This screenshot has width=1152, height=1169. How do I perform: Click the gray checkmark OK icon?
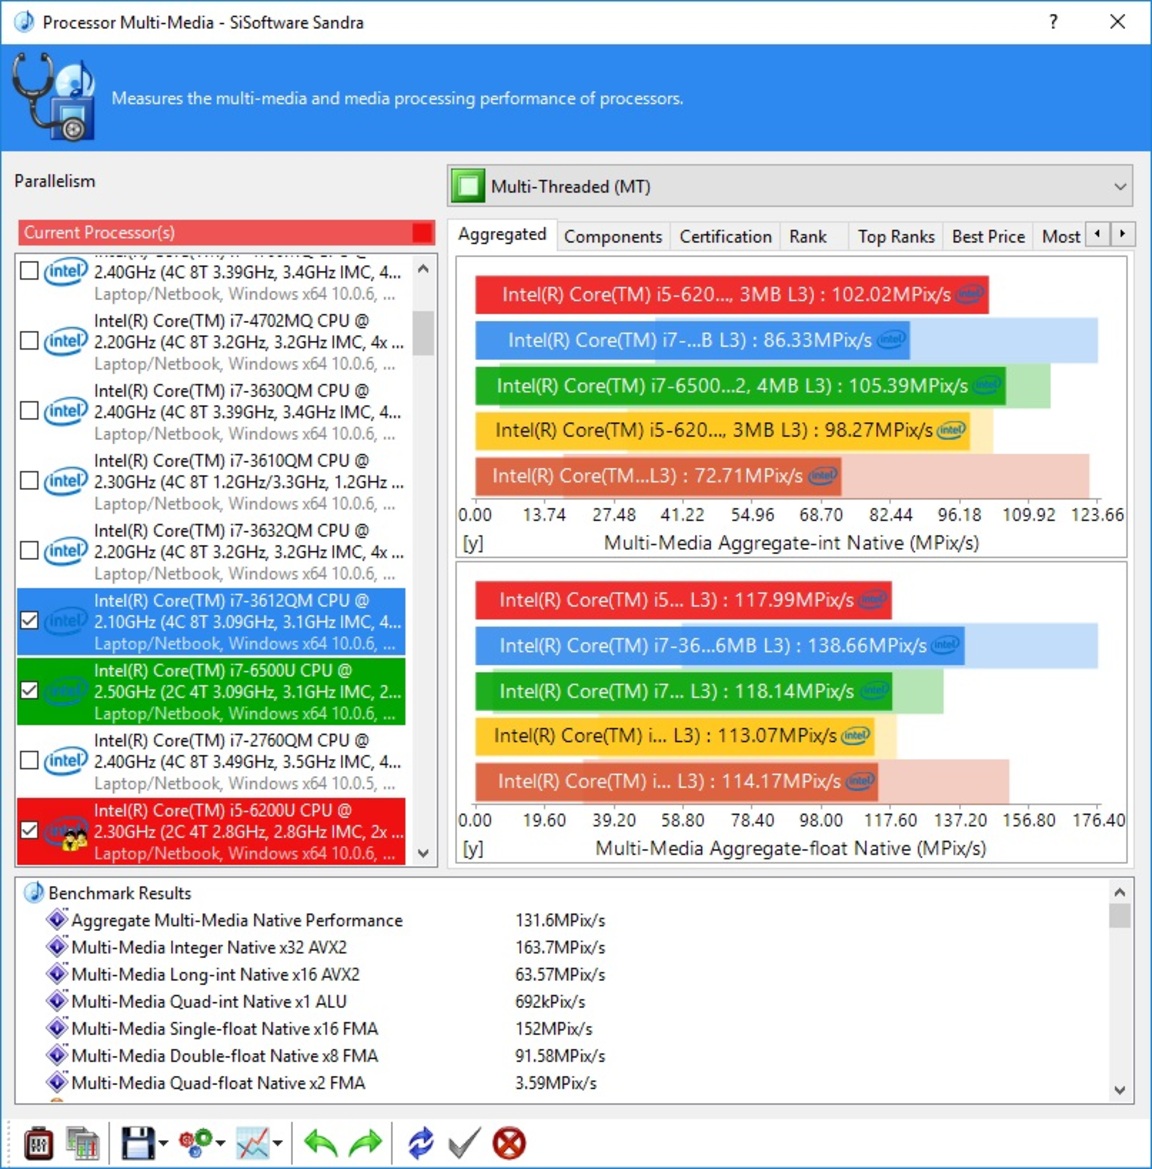[465, 1143]
